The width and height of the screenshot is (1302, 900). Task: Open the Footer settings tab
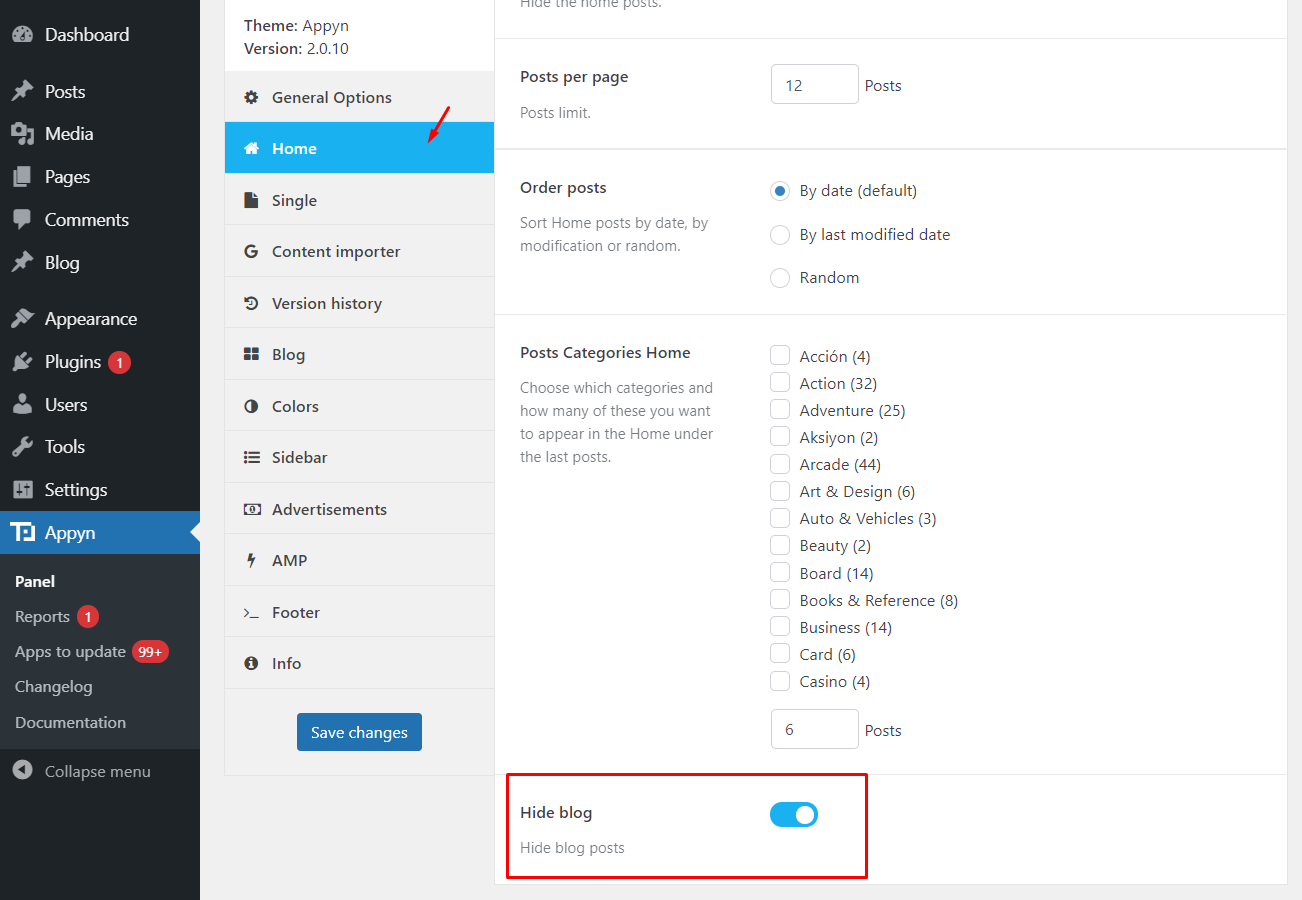[x=359, y=612]
